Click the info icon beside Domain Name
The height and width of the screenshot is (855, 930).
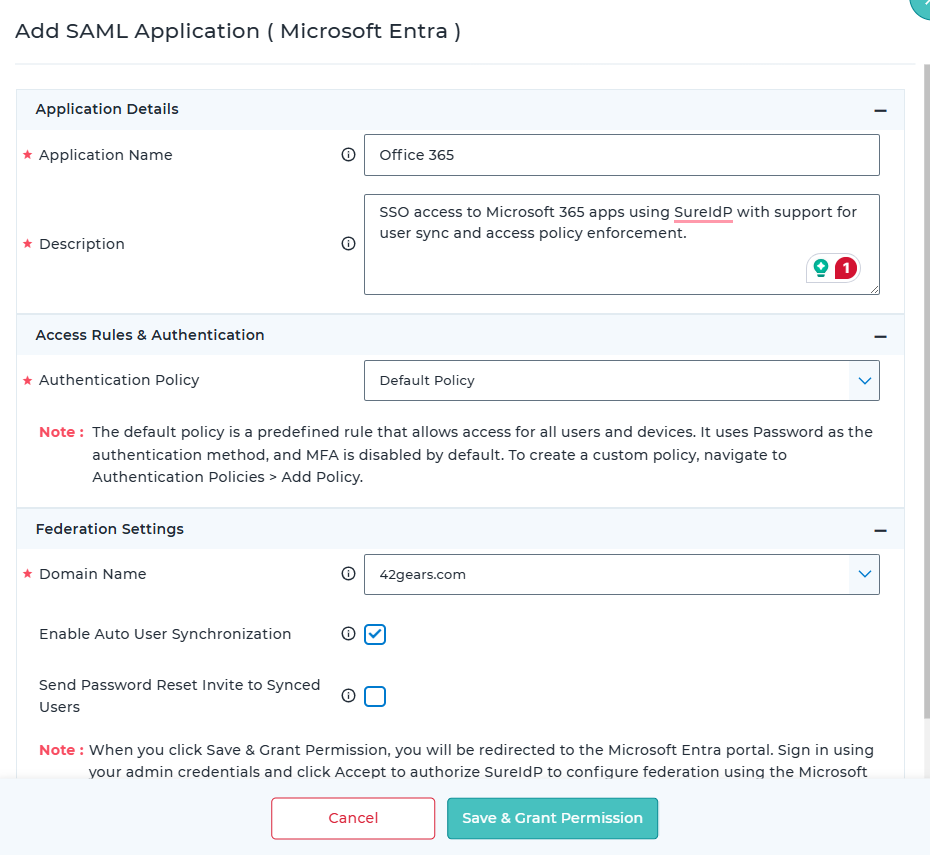pos(348,574)
